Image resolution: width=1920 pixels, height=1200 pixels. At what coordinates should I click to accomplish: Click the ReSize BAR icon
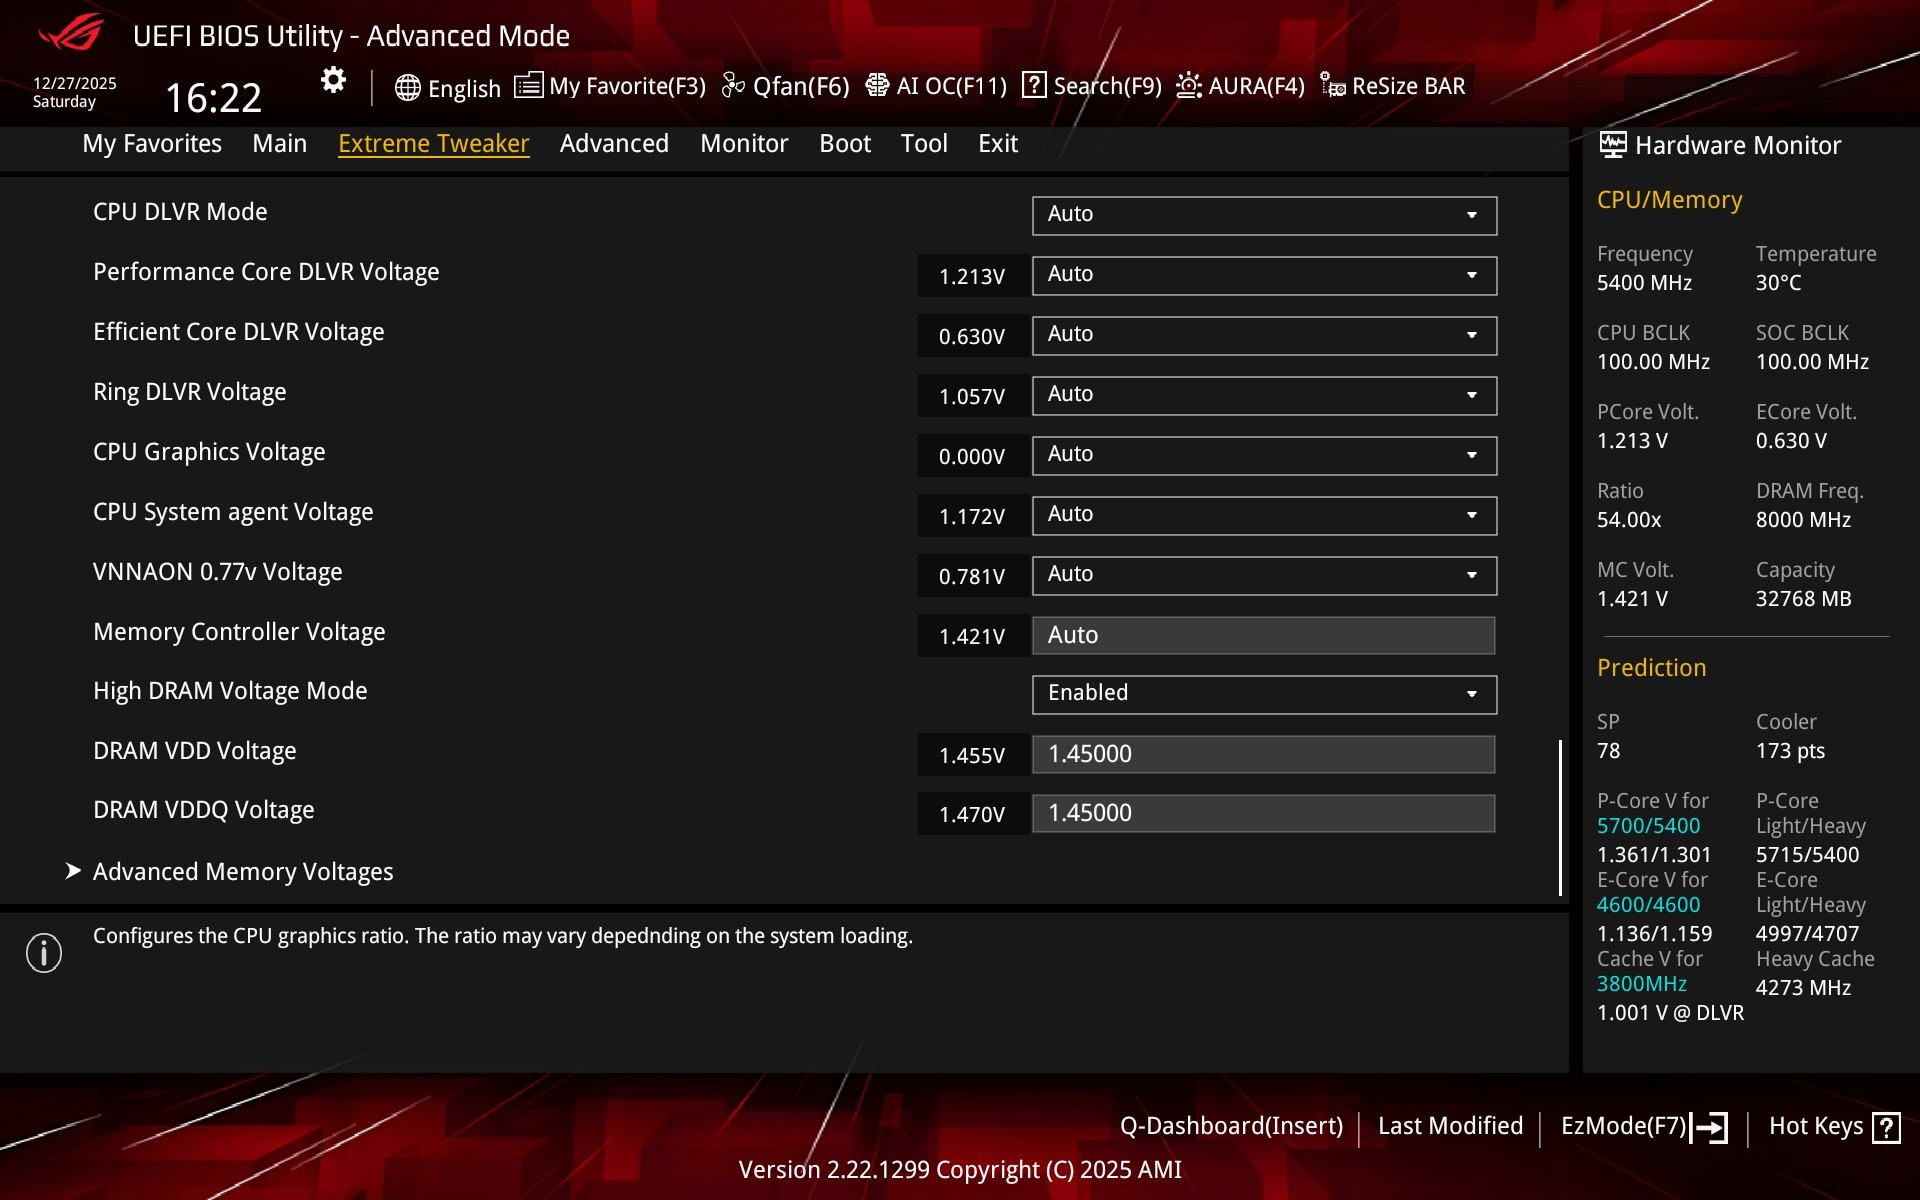point(1332,86)
